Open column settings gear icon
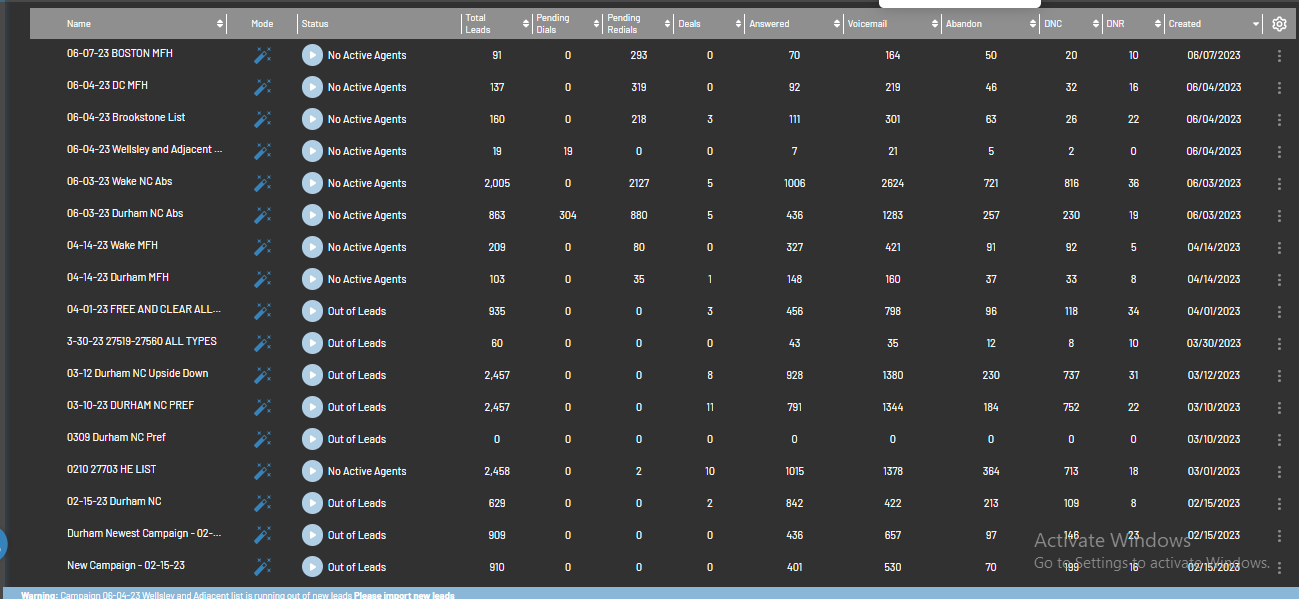 click(1279, 24)
